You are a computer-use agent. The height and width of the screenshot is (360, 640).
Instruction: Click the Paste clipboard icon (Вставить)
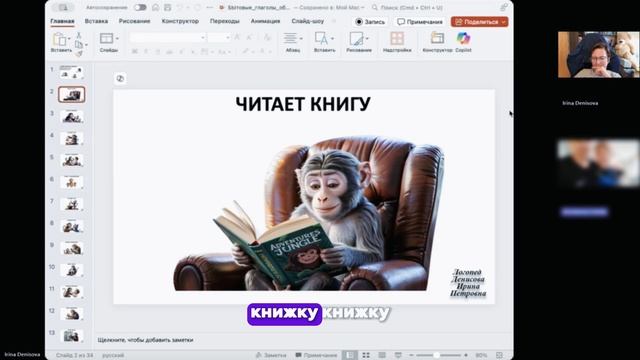coord(60,39)
